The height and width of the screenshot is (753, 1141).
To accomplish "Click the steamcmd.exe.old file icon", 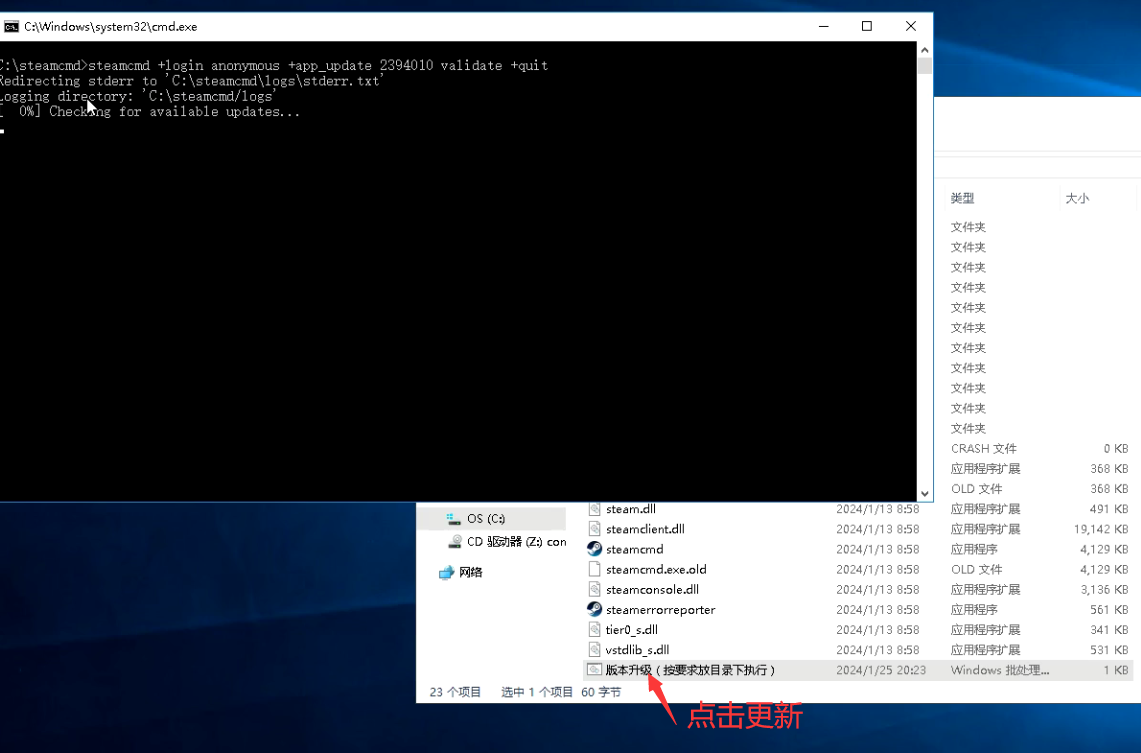I will pyautogui.click(x=594, y=569).
